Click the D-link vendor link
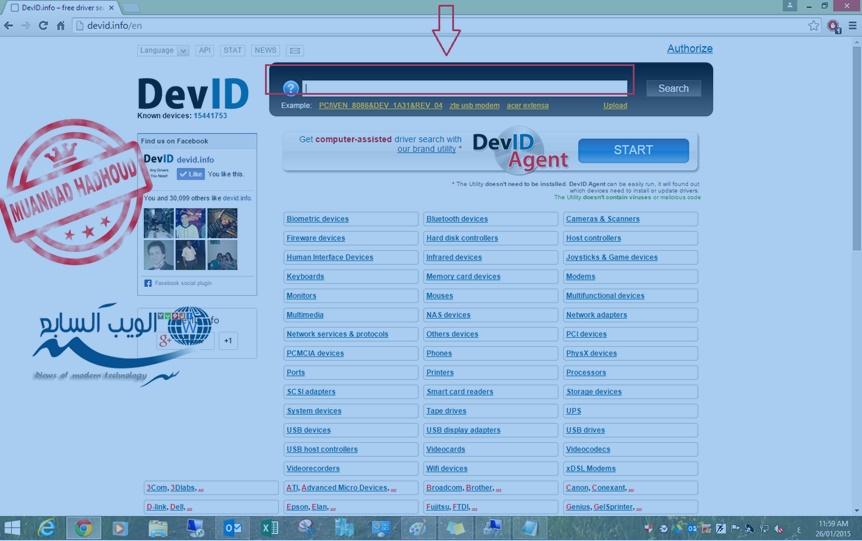Viewport: 862px width, 541px height. [156, 507]
